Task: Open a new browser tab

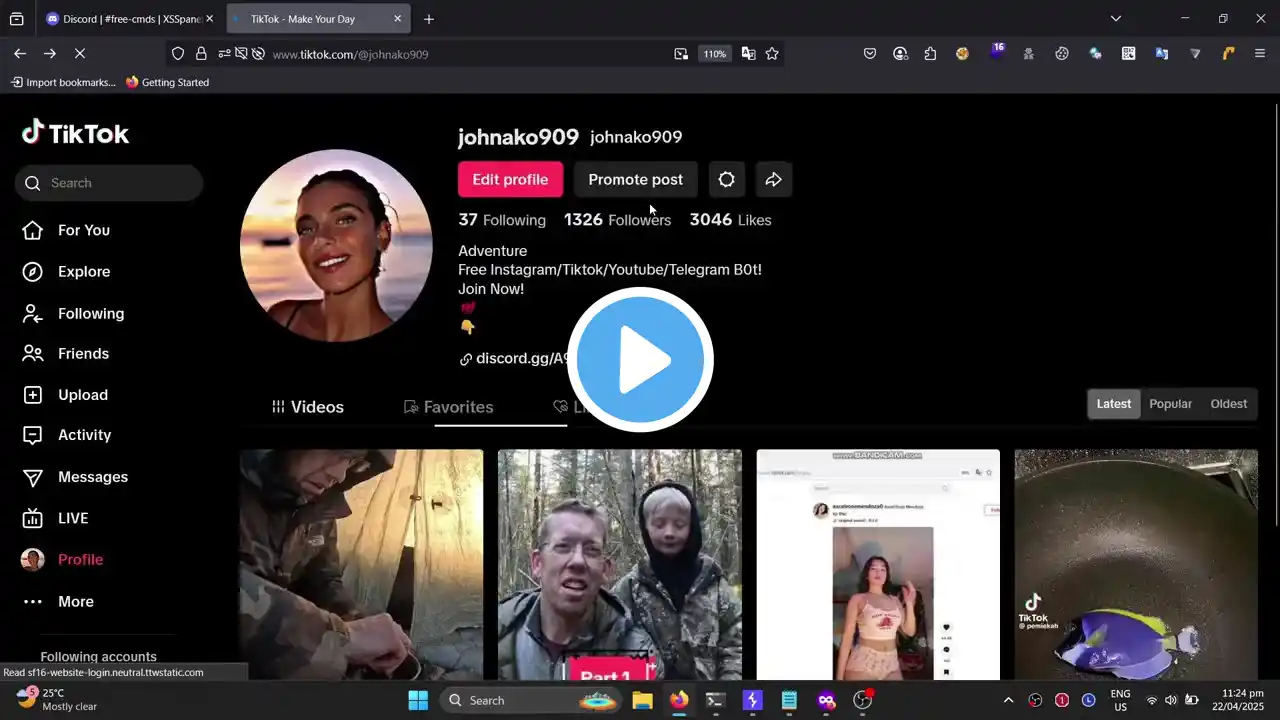Action: pyautogui.click(x=429, y=19)
